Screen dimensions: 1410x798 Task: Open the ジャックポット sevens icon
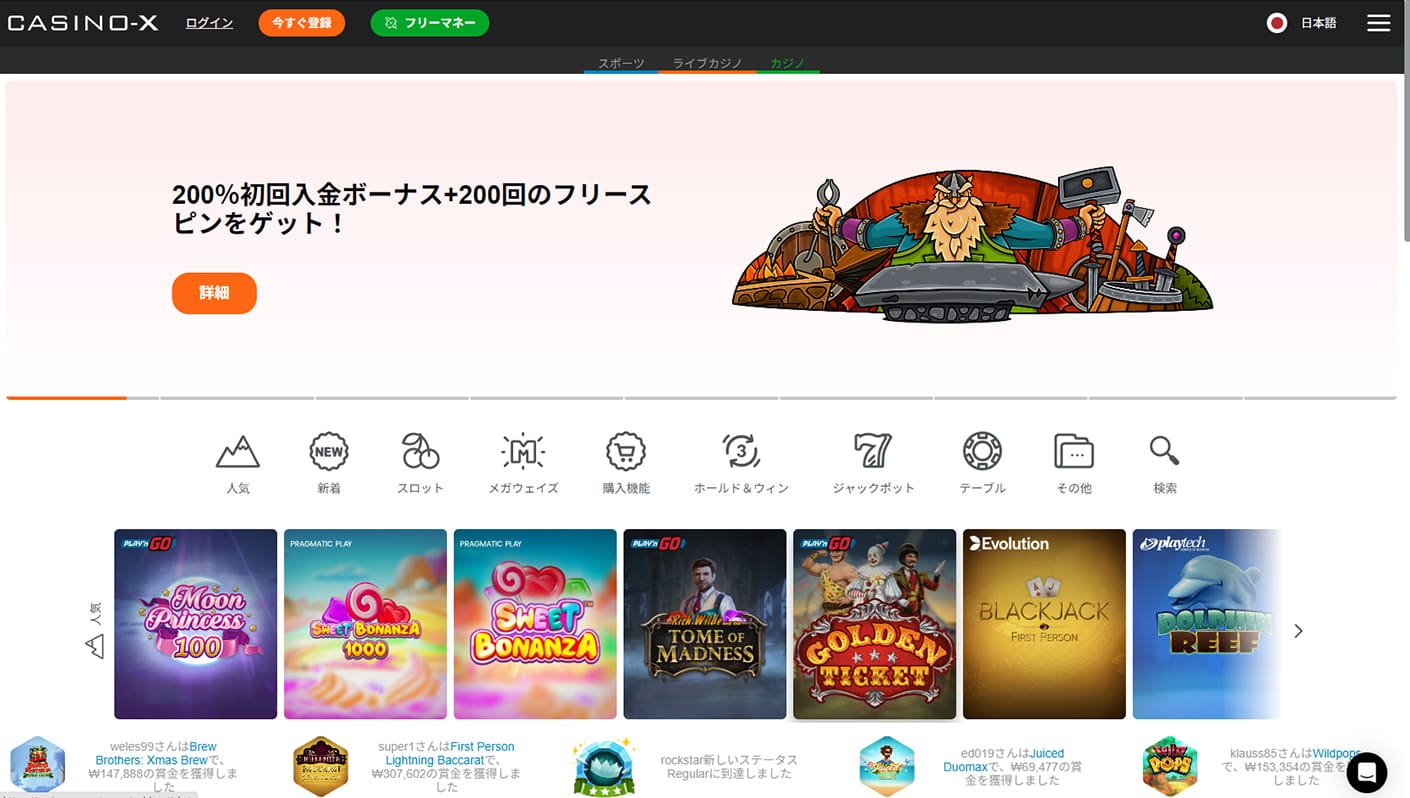[x=873, y=452]
